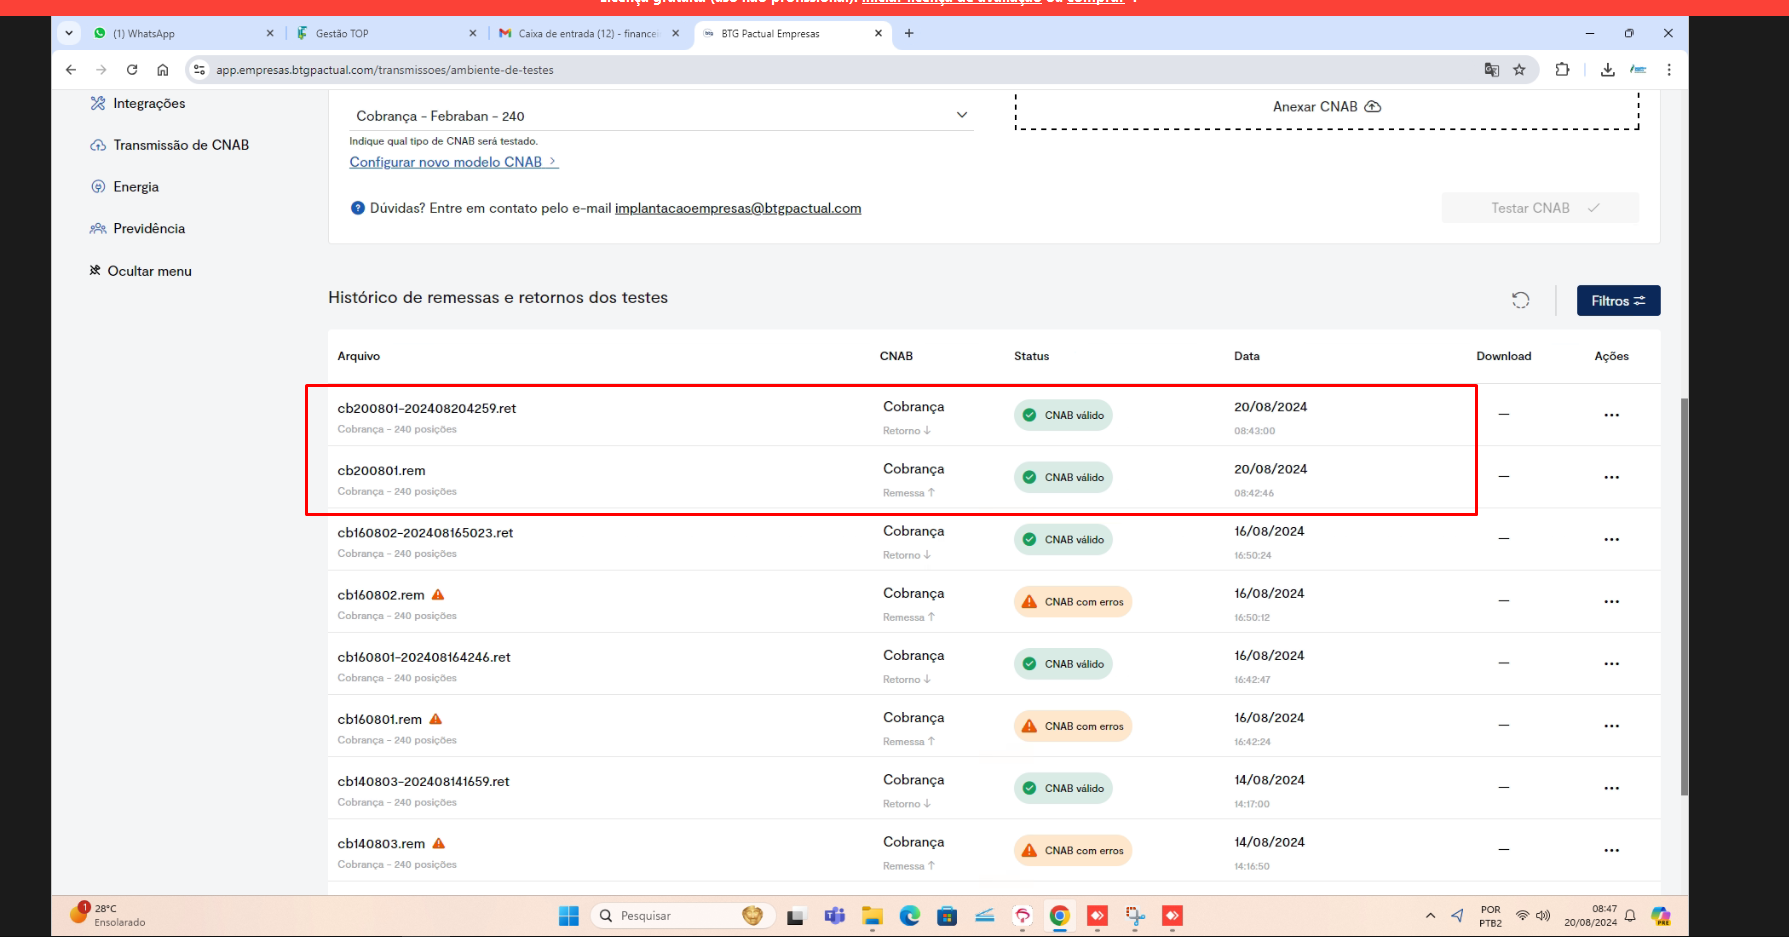1789x937 pixels.
Task: Click the browser forward arrow
Action: point(101,70)
